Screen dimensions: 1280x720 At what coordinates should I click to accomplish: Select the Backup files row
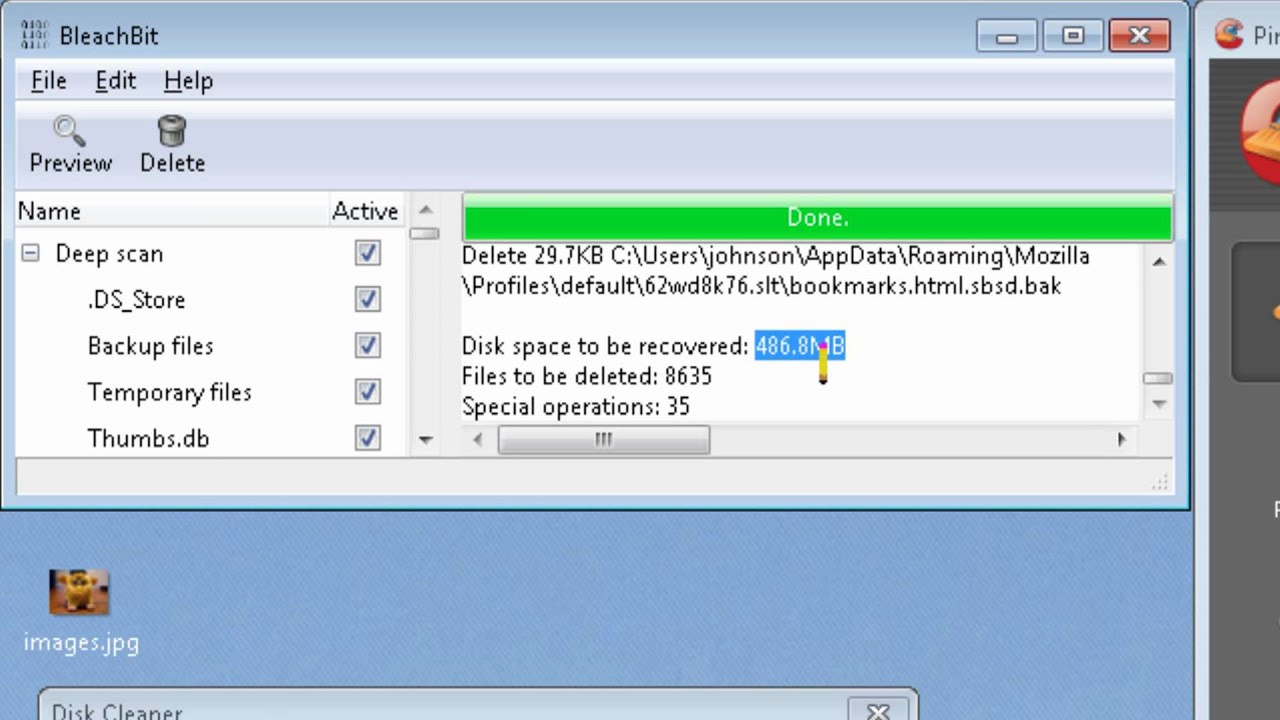click(x=210, y=346)
